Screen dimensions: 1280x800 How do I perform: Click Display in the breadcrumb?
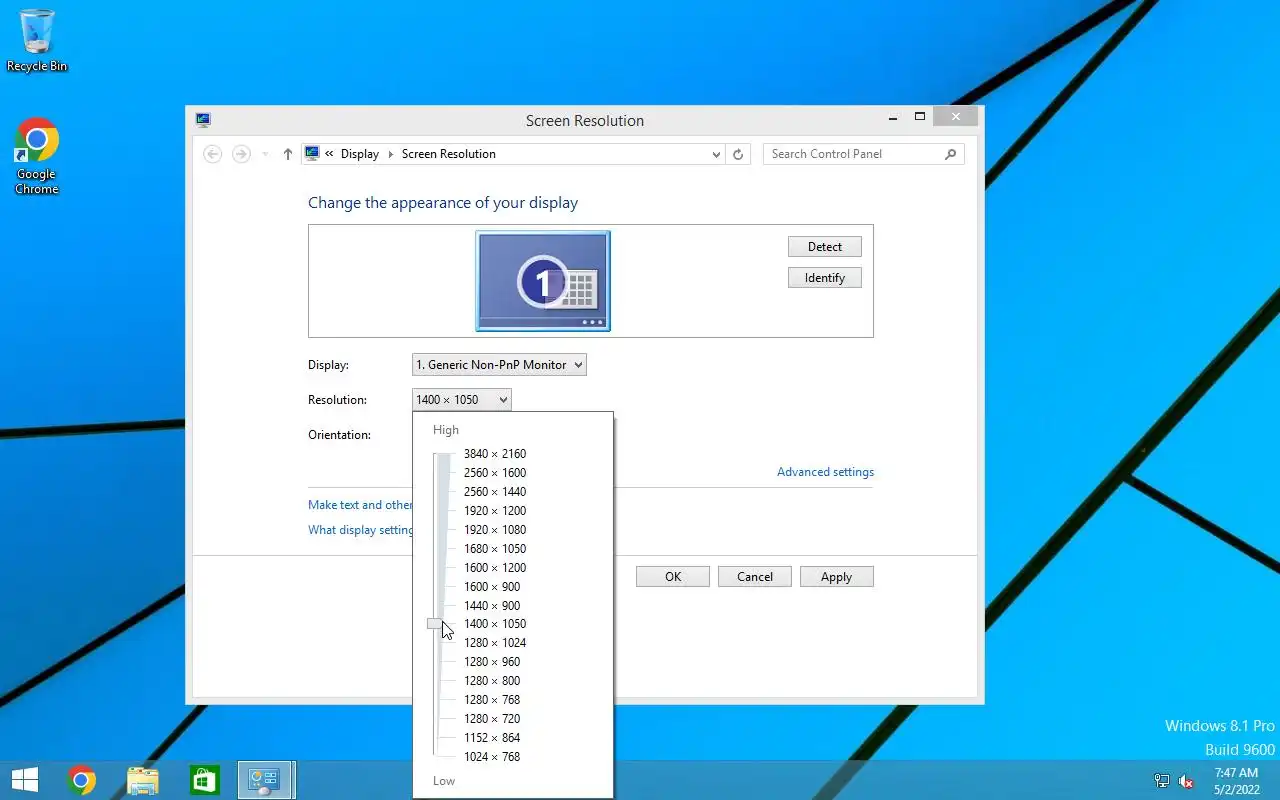(x=360, y=154)
